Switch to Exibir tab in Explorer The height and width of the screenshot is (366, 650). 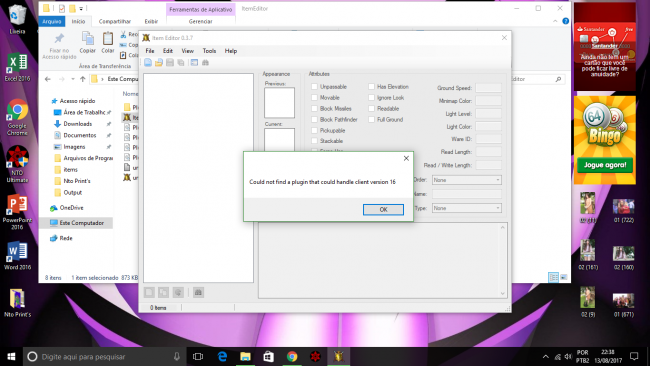[x=151, y=21]
